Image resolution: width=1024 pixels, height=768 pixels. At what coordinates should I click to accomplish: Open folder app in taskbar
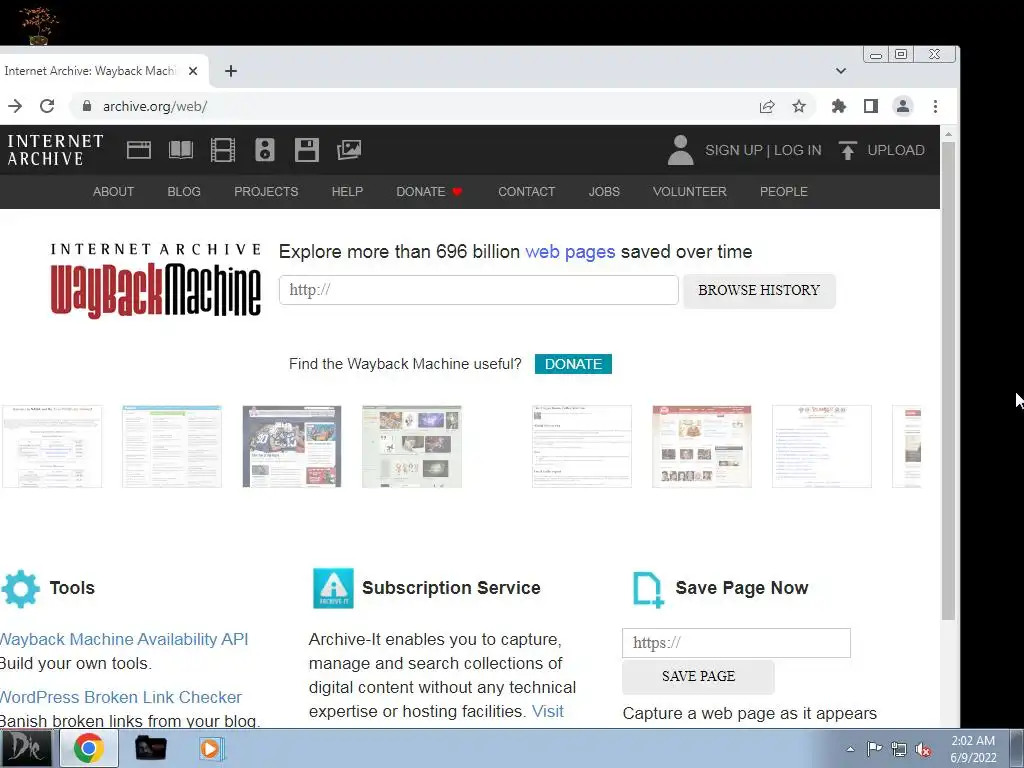click(150, 748)
